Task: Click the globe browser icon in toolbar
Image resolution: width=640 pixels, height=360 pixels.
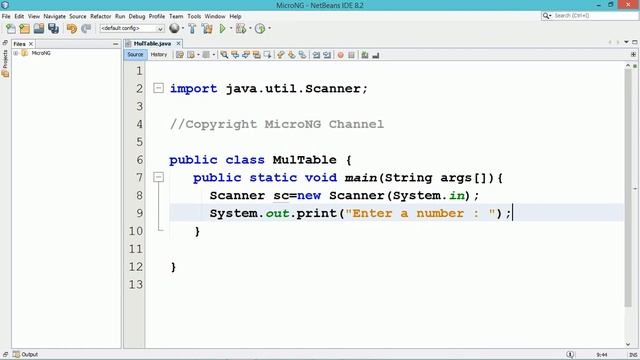Action: pyautogui.click(x=174, y=28)
